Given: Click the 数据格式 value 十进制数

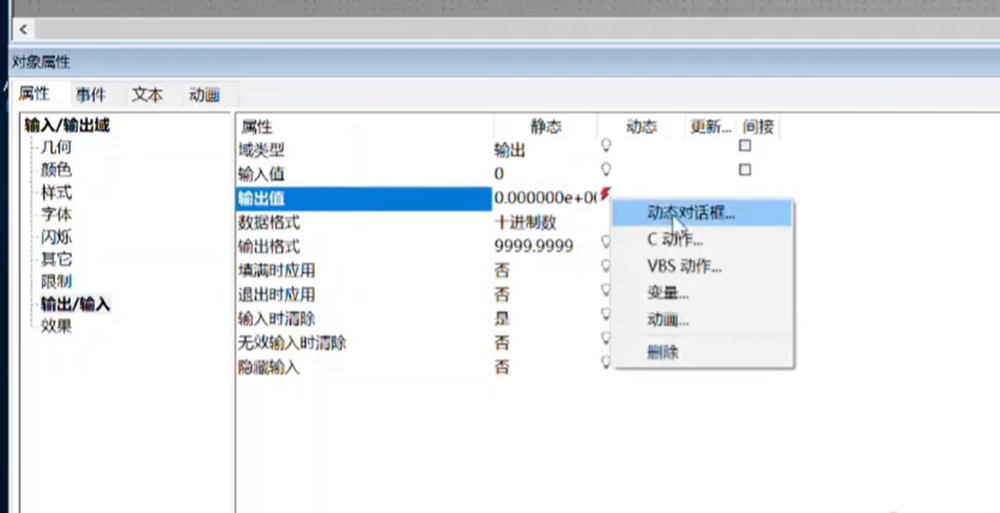Looking at the screenshot, I should click(x=525, y=222).
